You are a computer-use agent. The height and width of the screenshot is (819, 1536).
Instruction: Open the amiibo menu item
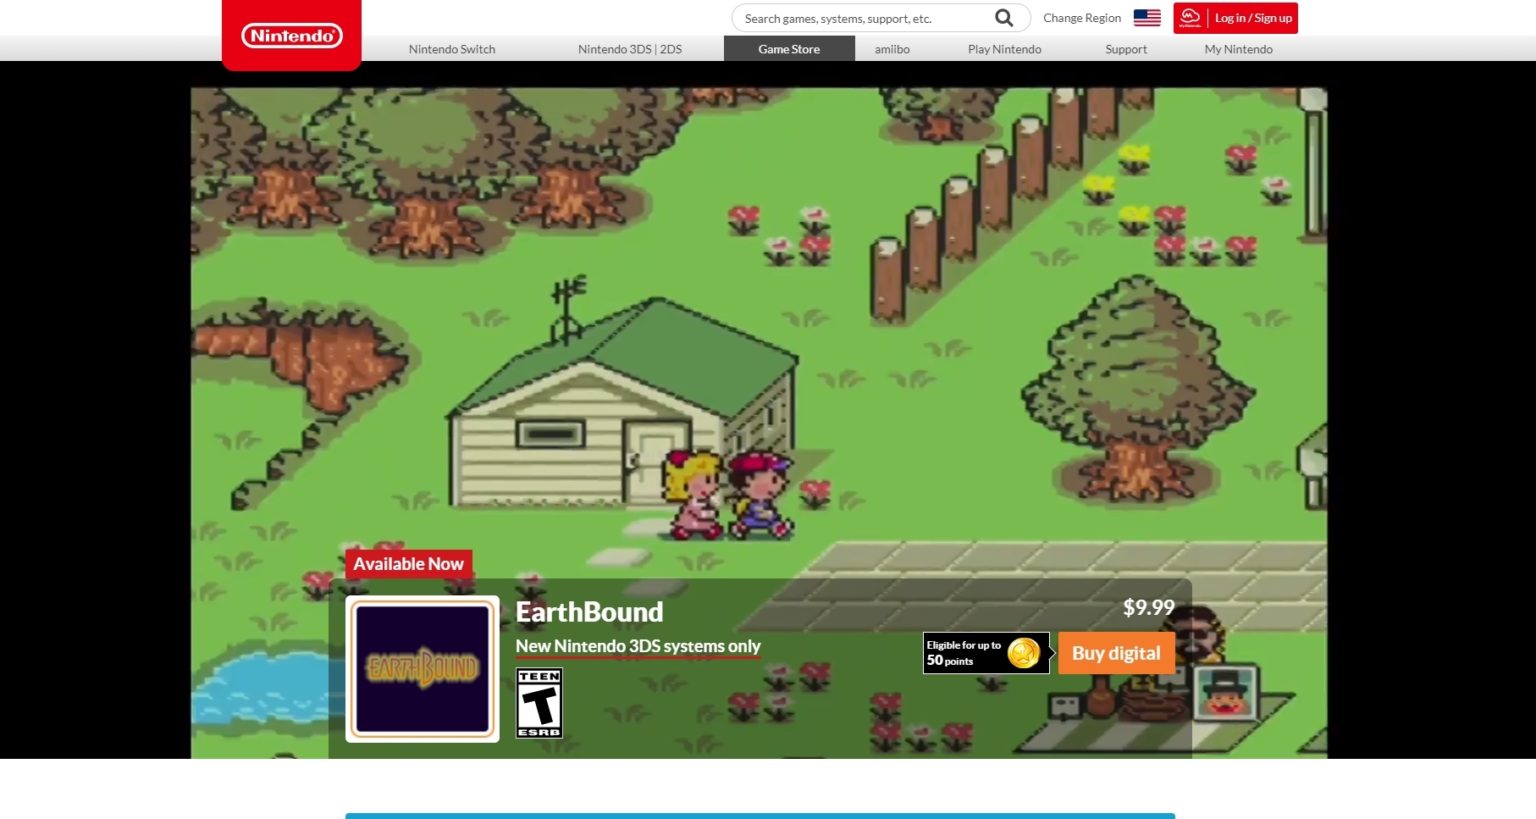(892, 49)
